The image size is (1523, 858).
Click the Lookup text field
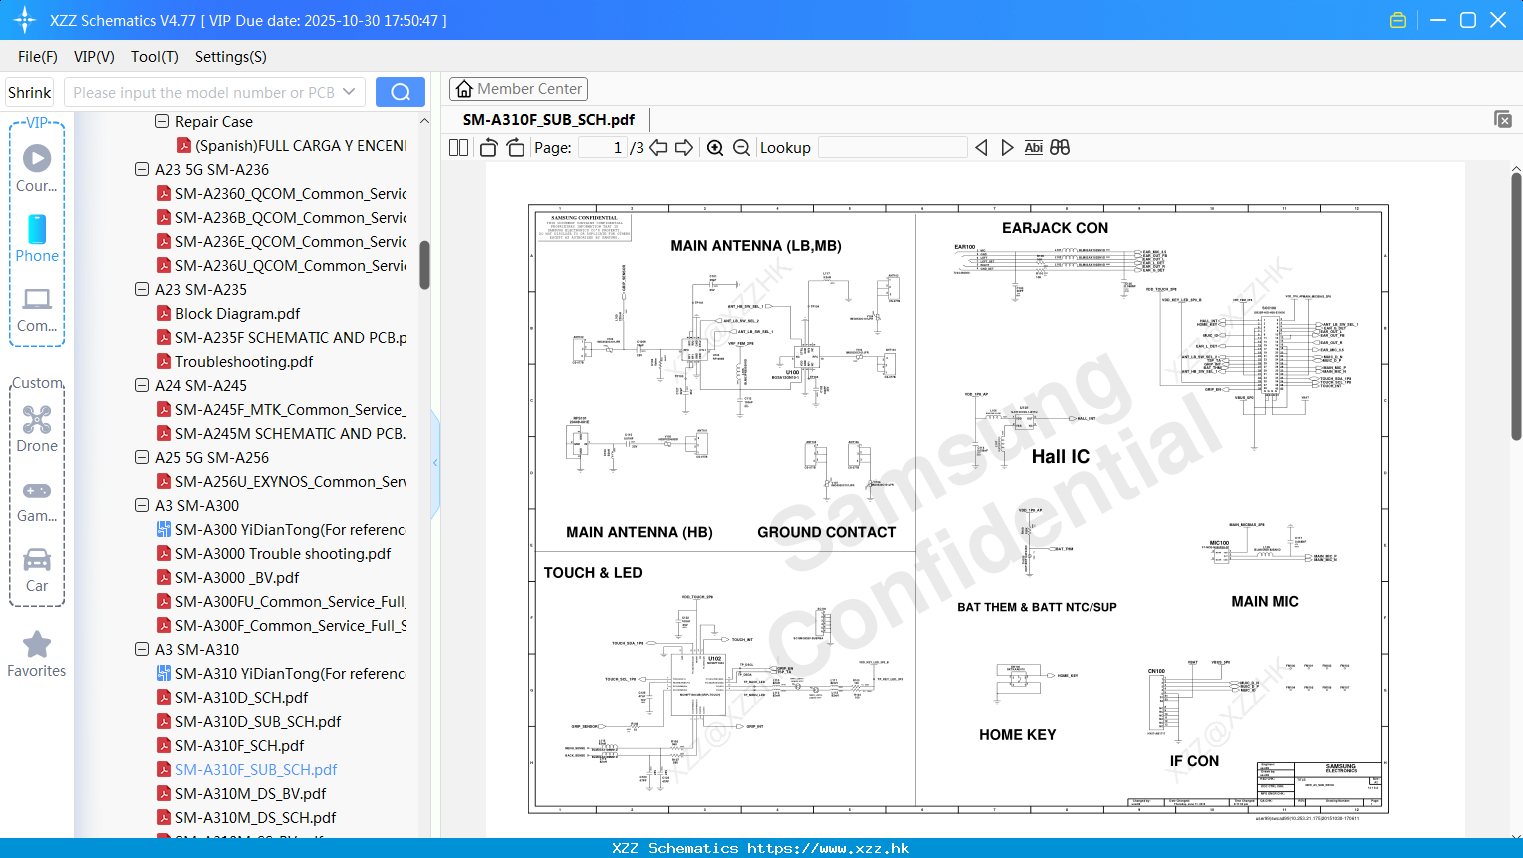pos(892,147)
